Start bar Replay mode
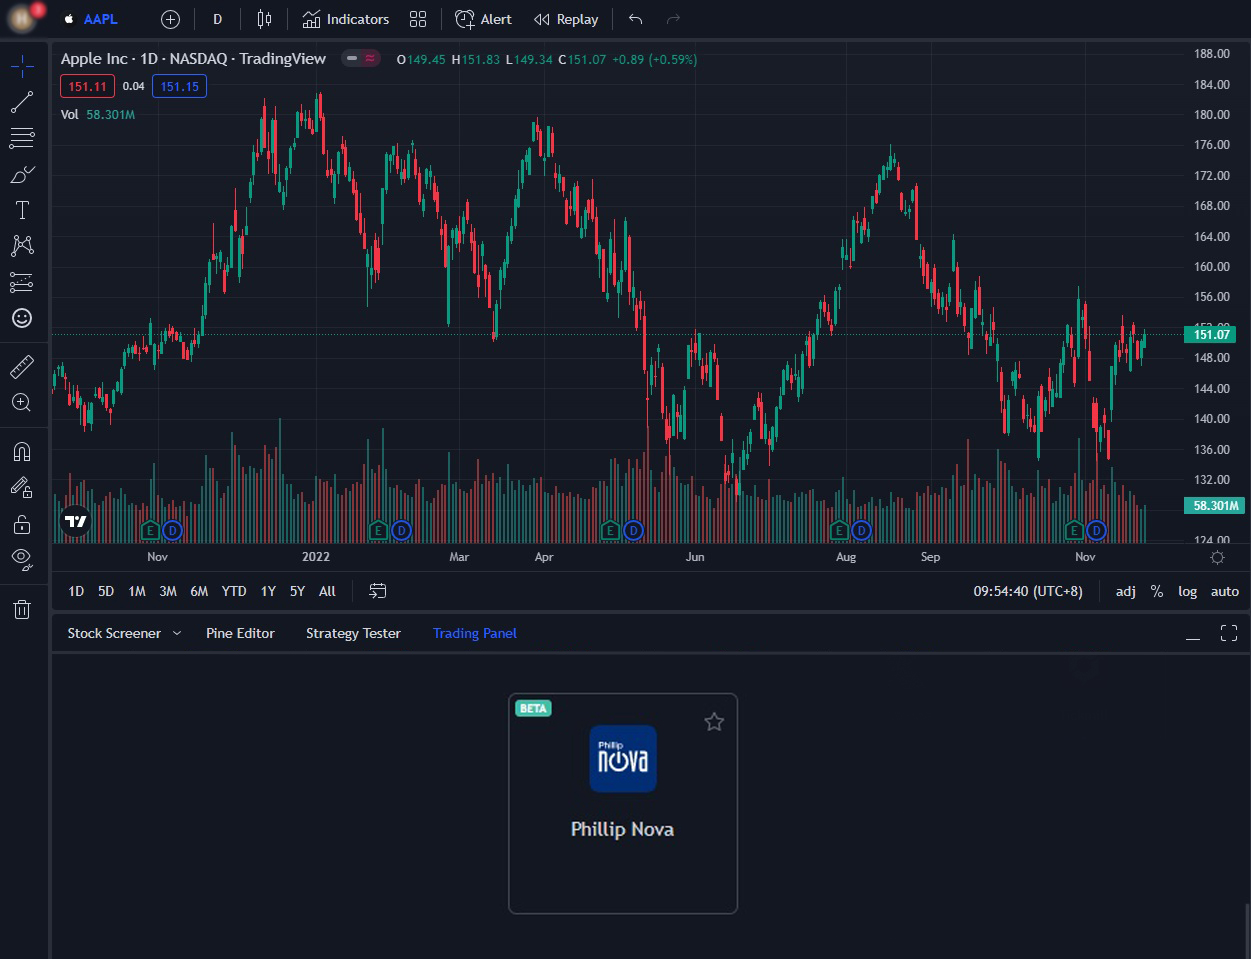Screen dimensions: 1251x959 [566, 19]
